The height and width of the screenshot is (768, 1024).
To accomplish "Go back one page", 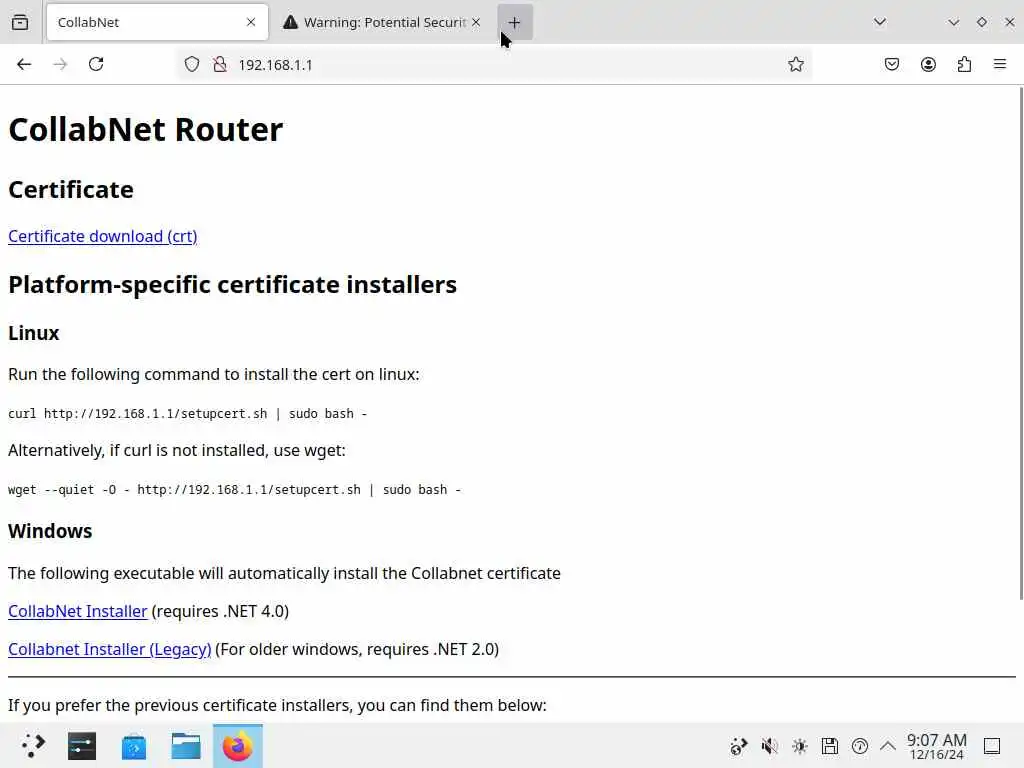I will (24, 64).
